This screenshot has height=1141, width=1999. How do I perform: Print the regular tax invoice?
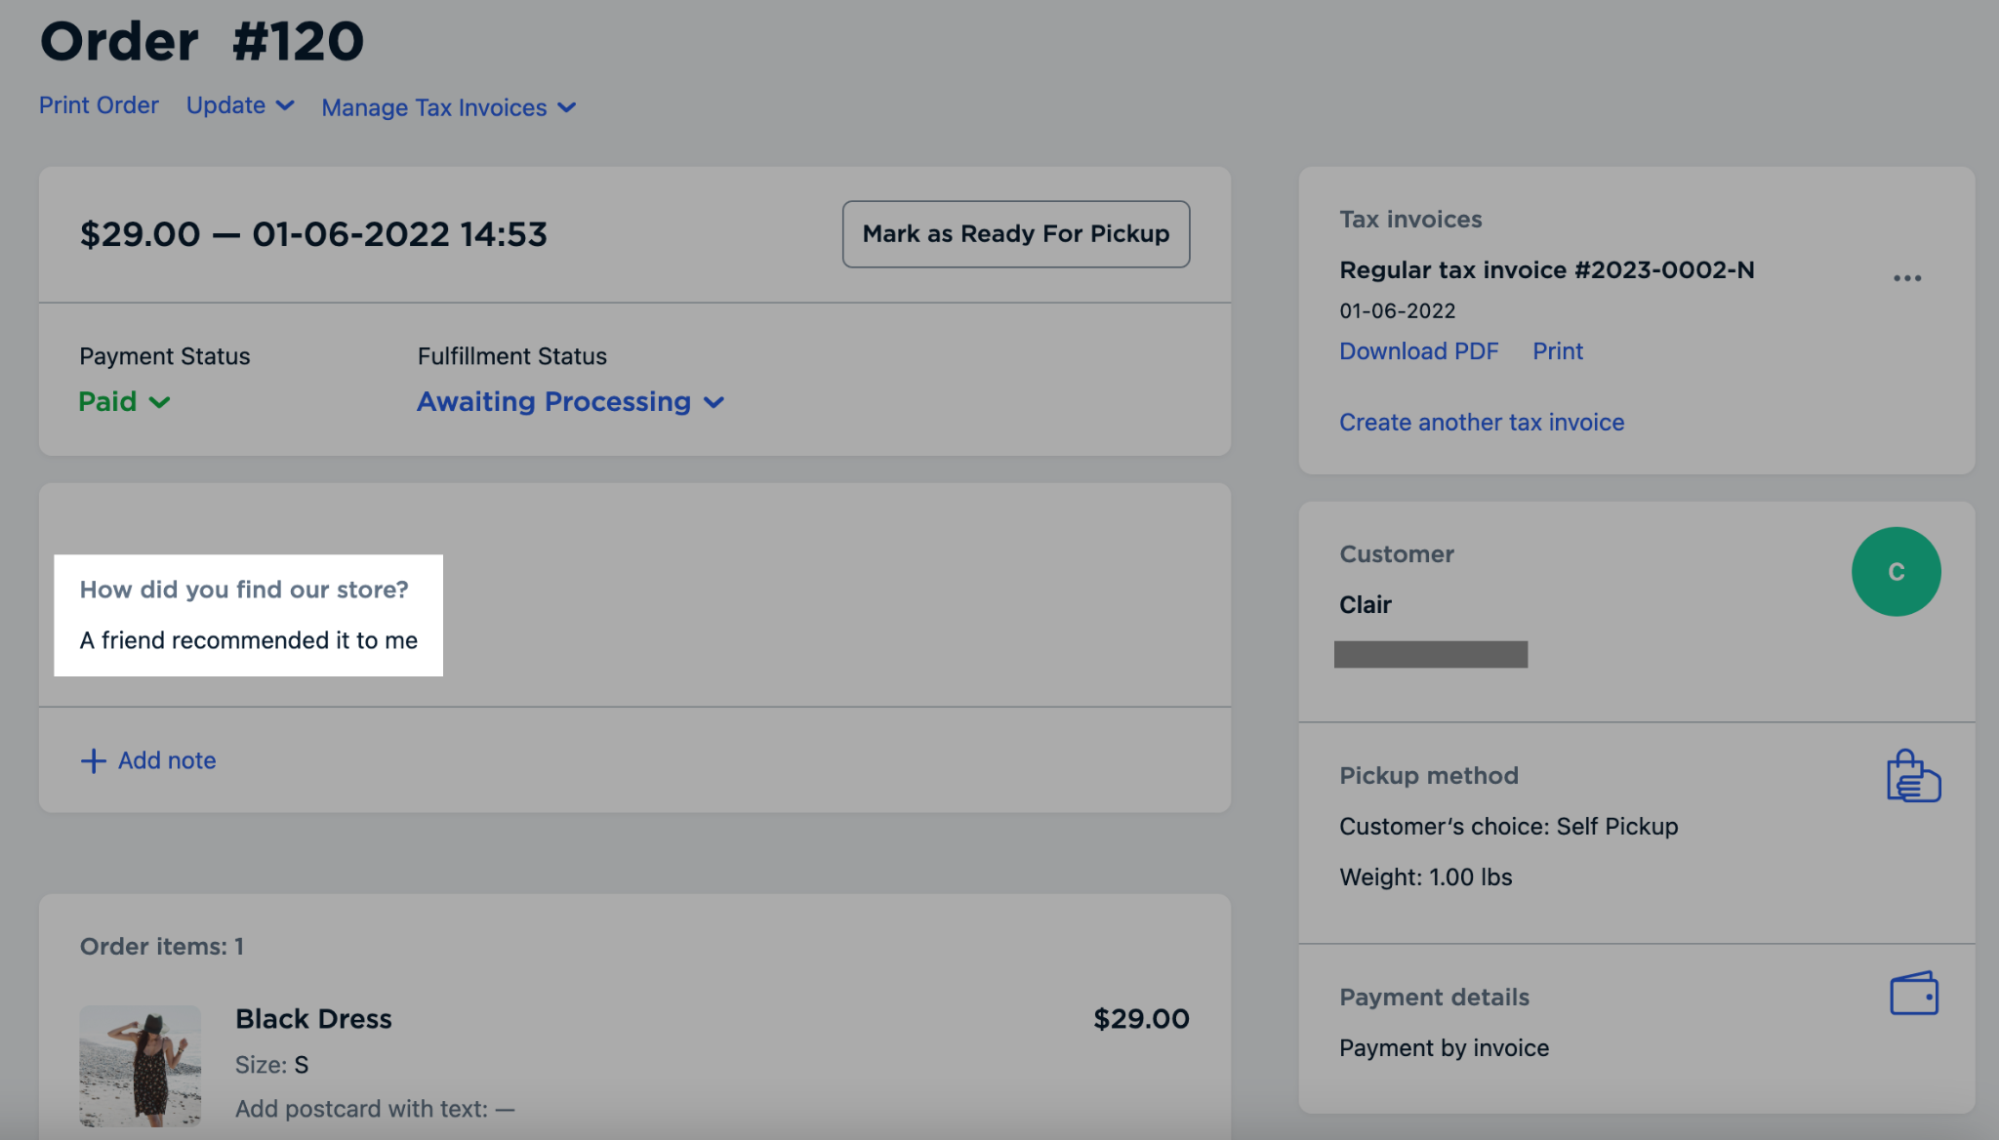coord(1557,351)
